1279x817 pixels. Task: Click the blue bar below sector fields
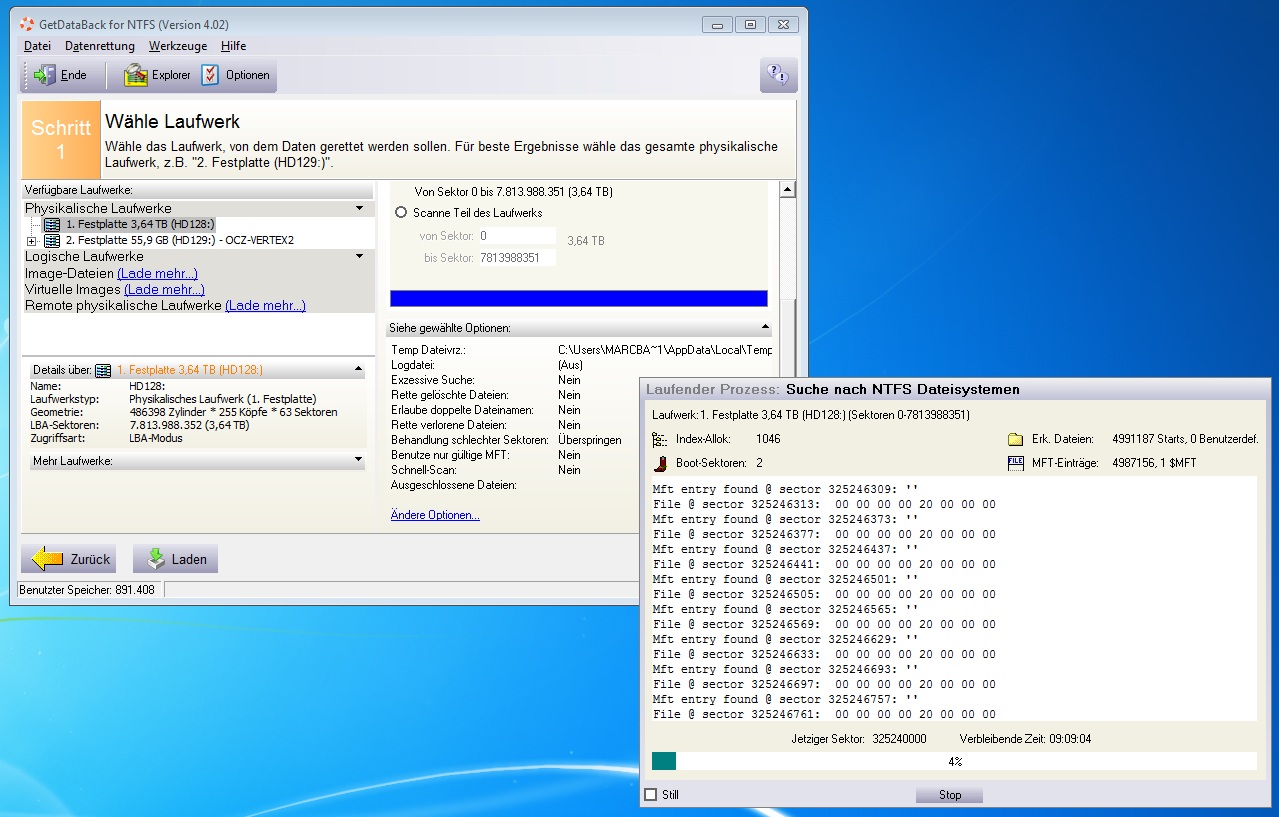578,298
